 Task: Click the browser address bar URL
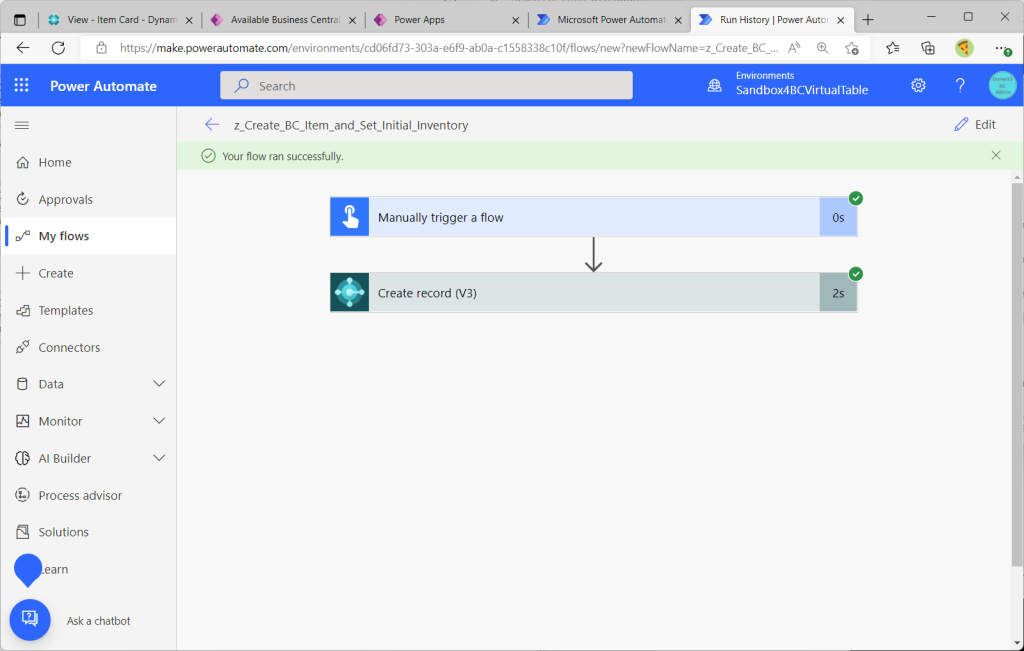(449, 48)
